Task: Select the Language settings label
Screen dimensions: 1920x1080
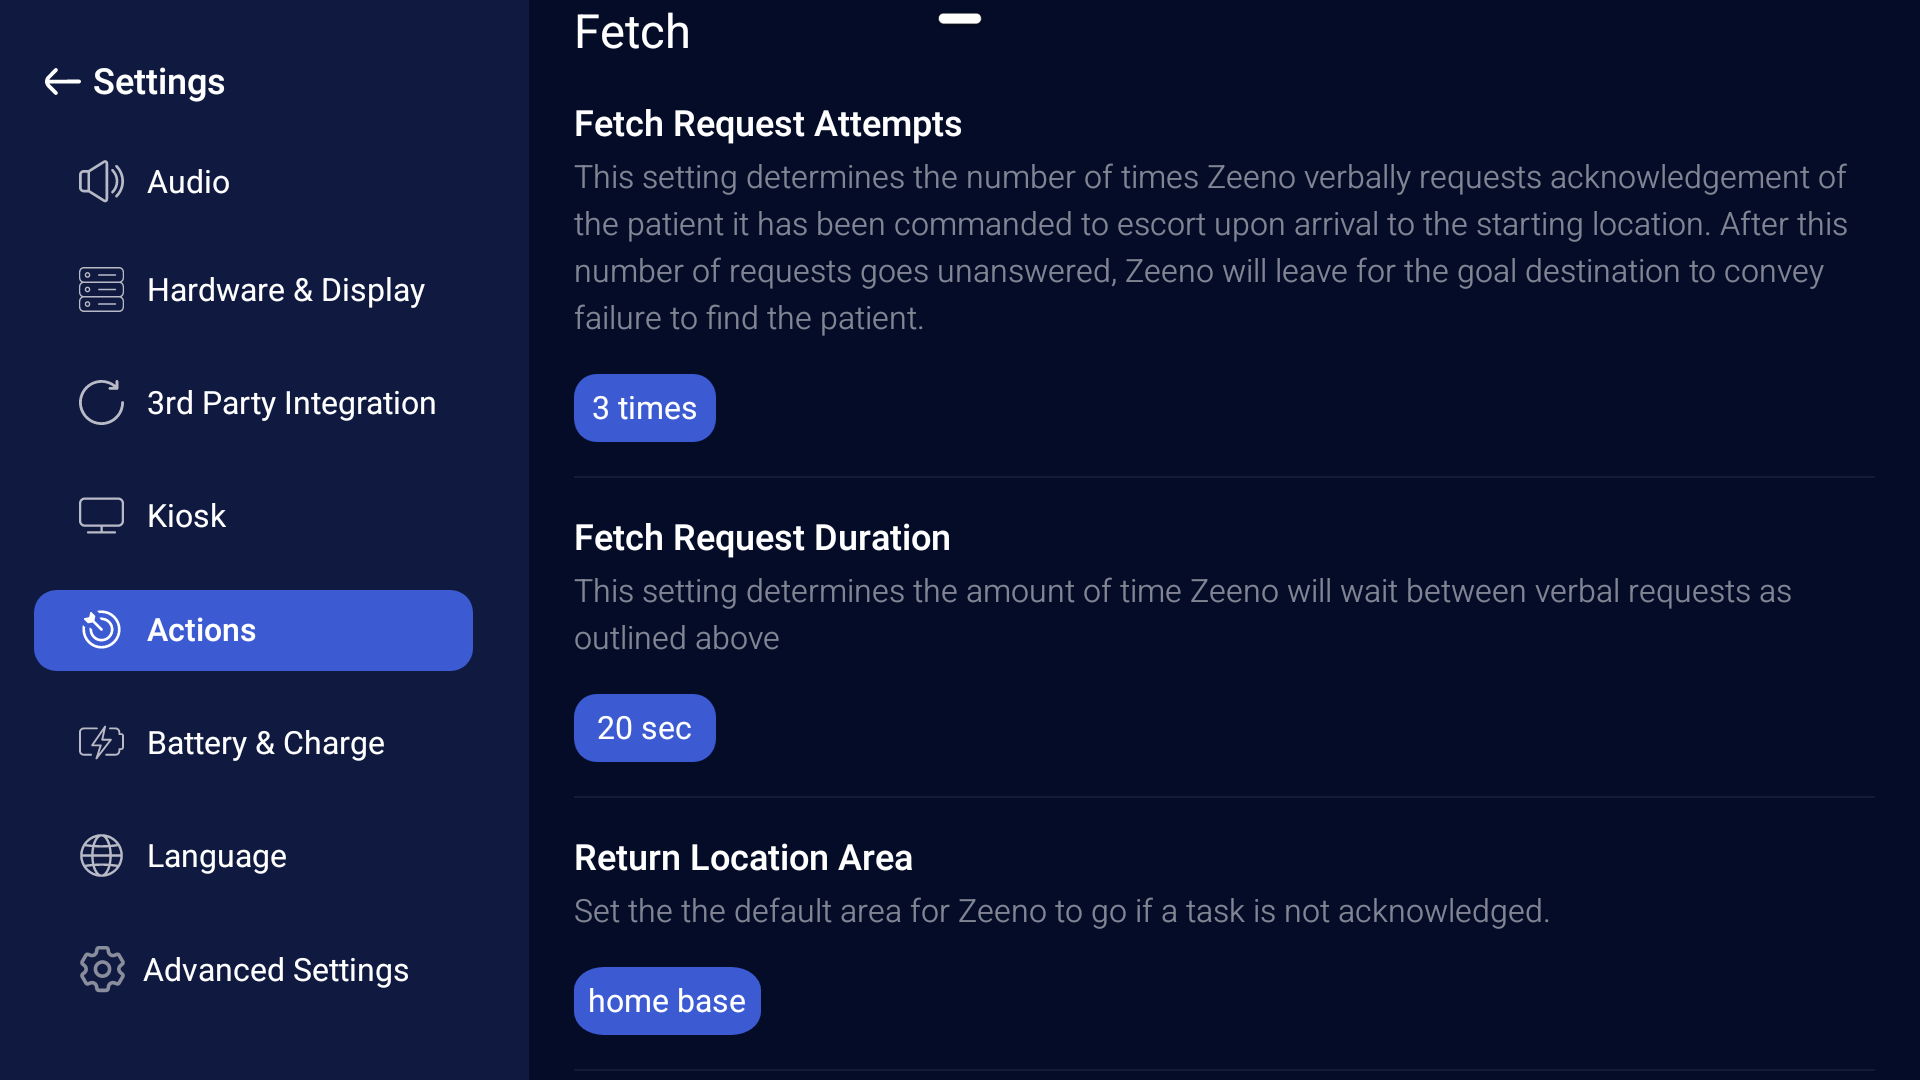Action: [x=216, y=856]
